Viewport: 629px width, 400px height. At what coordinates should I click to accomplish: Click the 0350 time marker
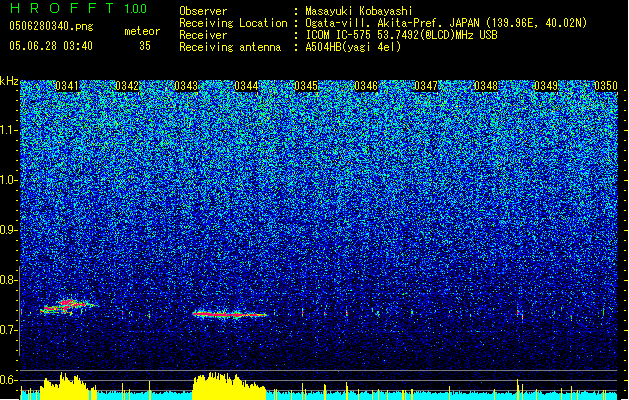[606, 86]
